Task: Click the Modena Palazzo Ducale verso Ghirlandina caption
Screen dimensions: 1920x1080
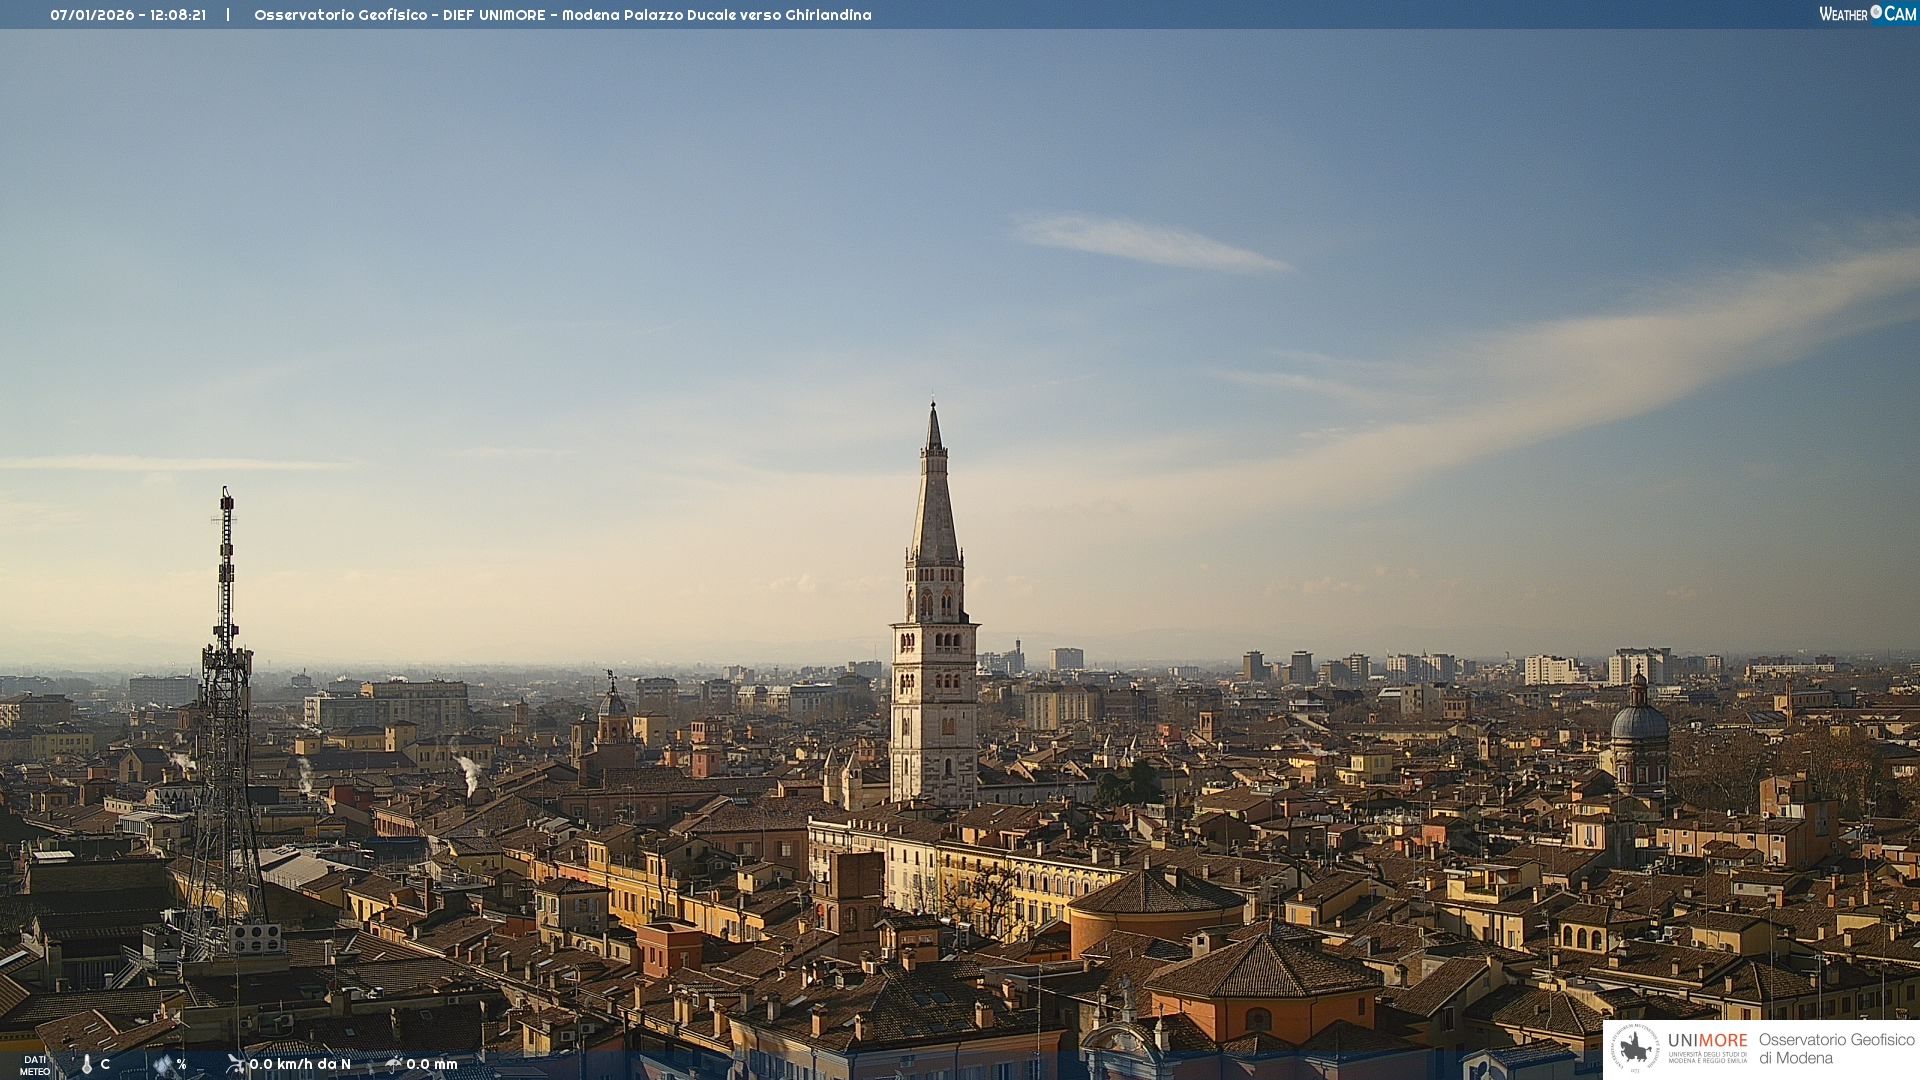Action: pos(716,15)
